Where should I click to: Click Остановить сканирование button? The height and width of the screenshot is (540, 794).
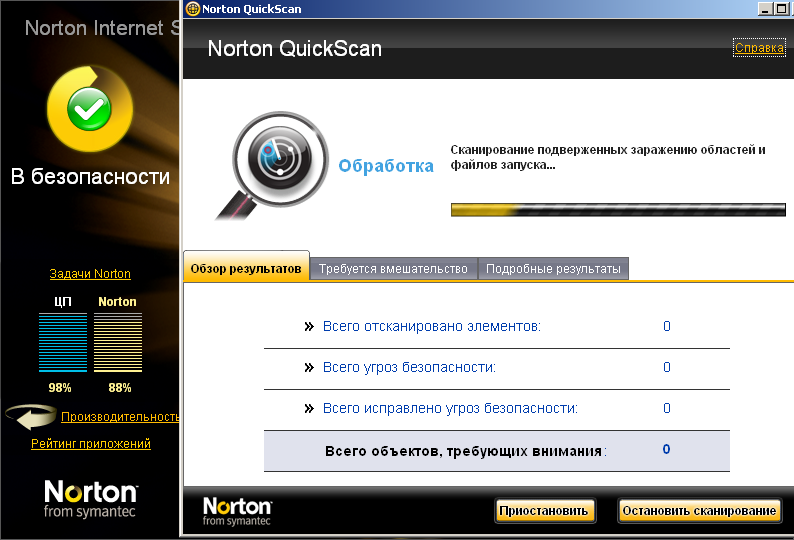(x=699, y=511)
